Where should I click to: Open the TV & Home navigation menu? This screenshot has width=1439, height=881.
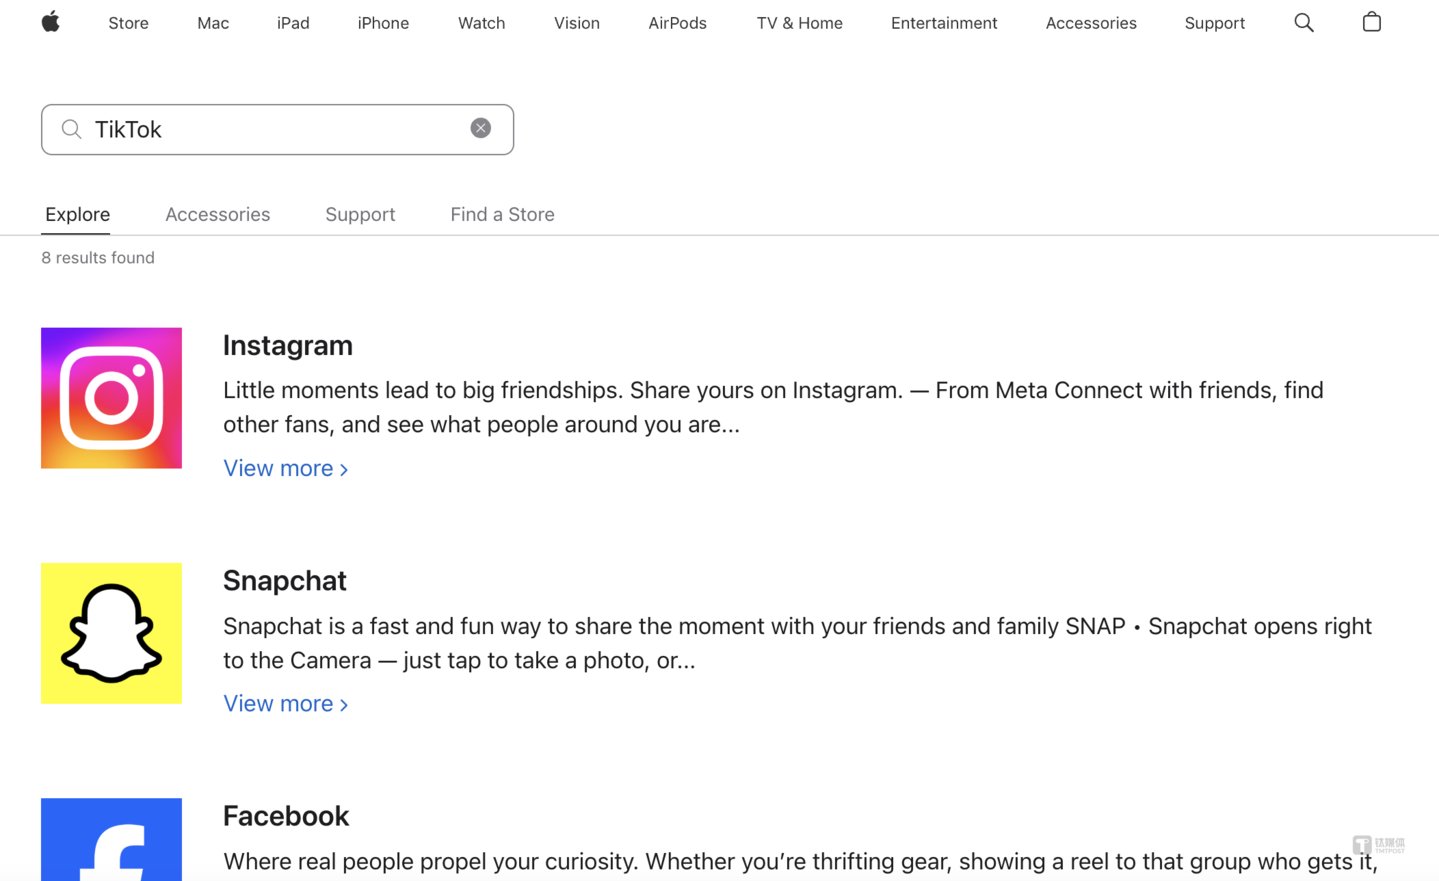pos(799,23)
